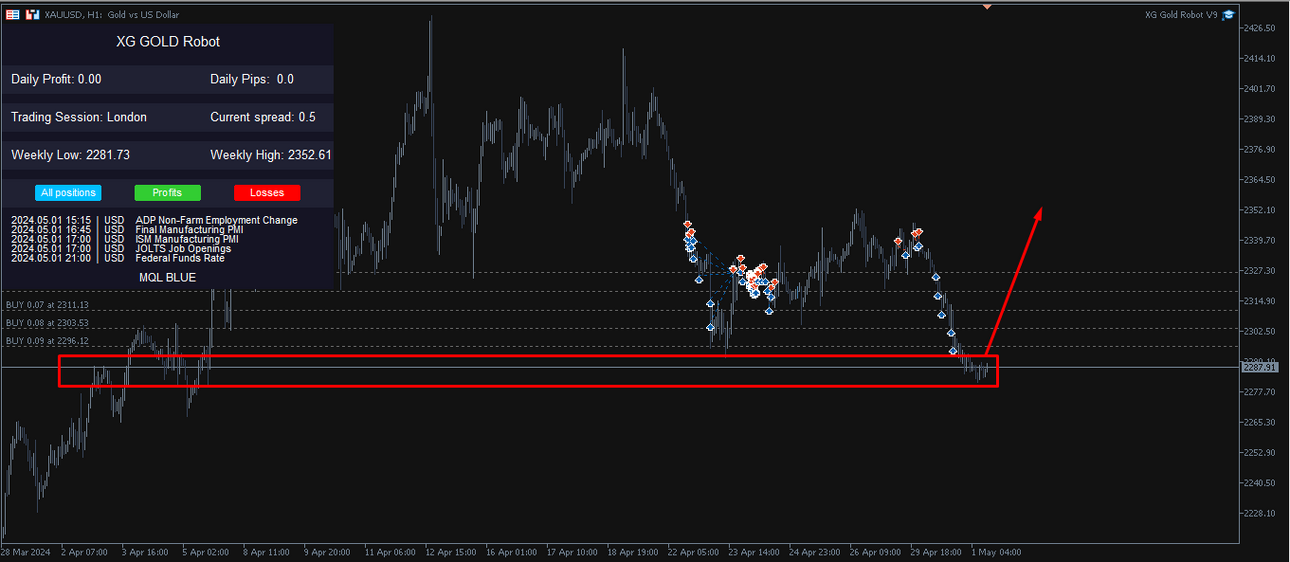
Task: Show all positions with the blue button
Action: tap(68, 193)
